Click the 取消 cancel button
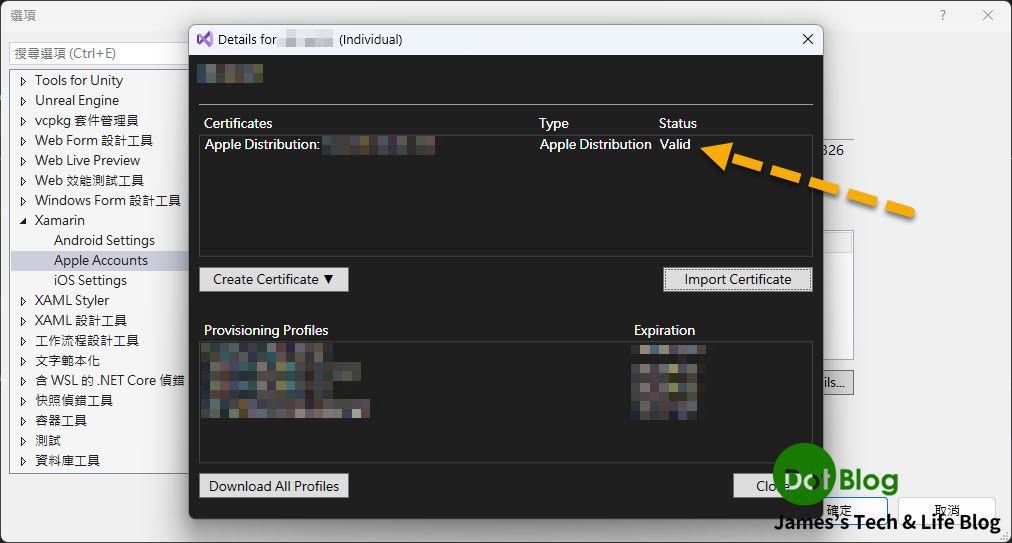The width and height of the screenshot is (1012, 543). coord(946,510)
